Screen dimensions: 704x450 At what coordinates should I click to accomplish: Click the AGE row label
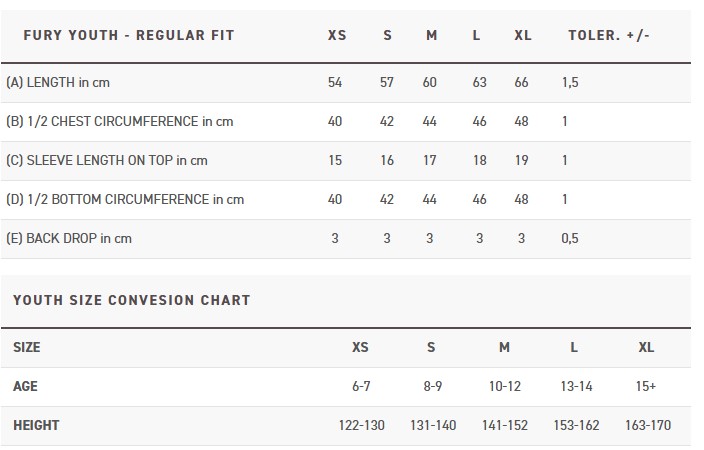tap(25, 386)
